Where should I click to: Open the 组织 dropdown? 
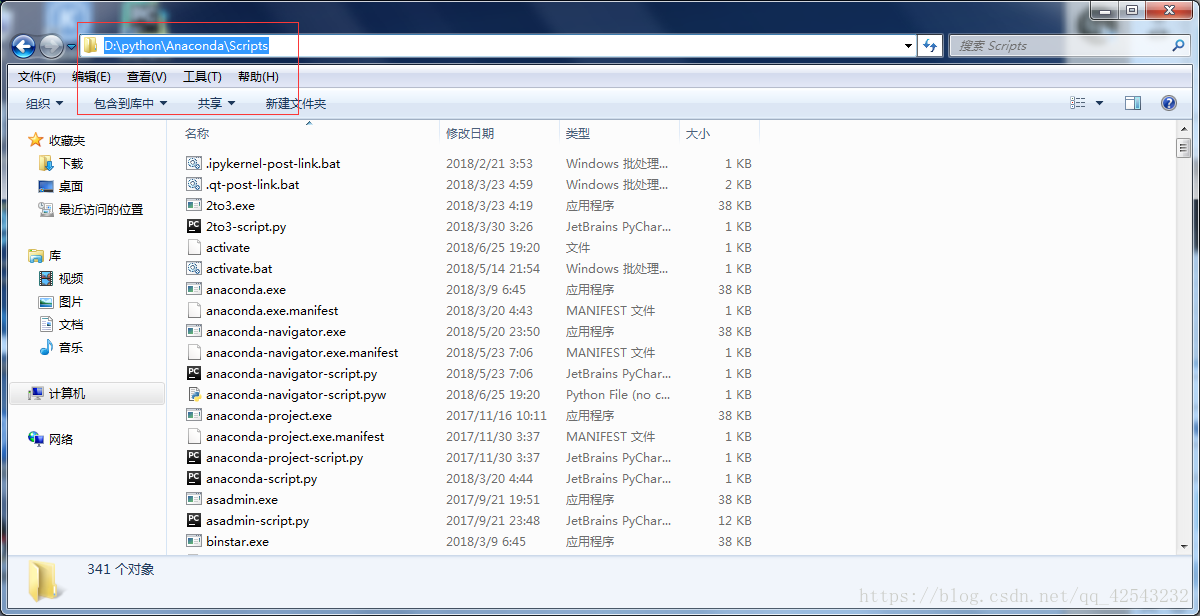pyautogui.click(x=44, y=103)
